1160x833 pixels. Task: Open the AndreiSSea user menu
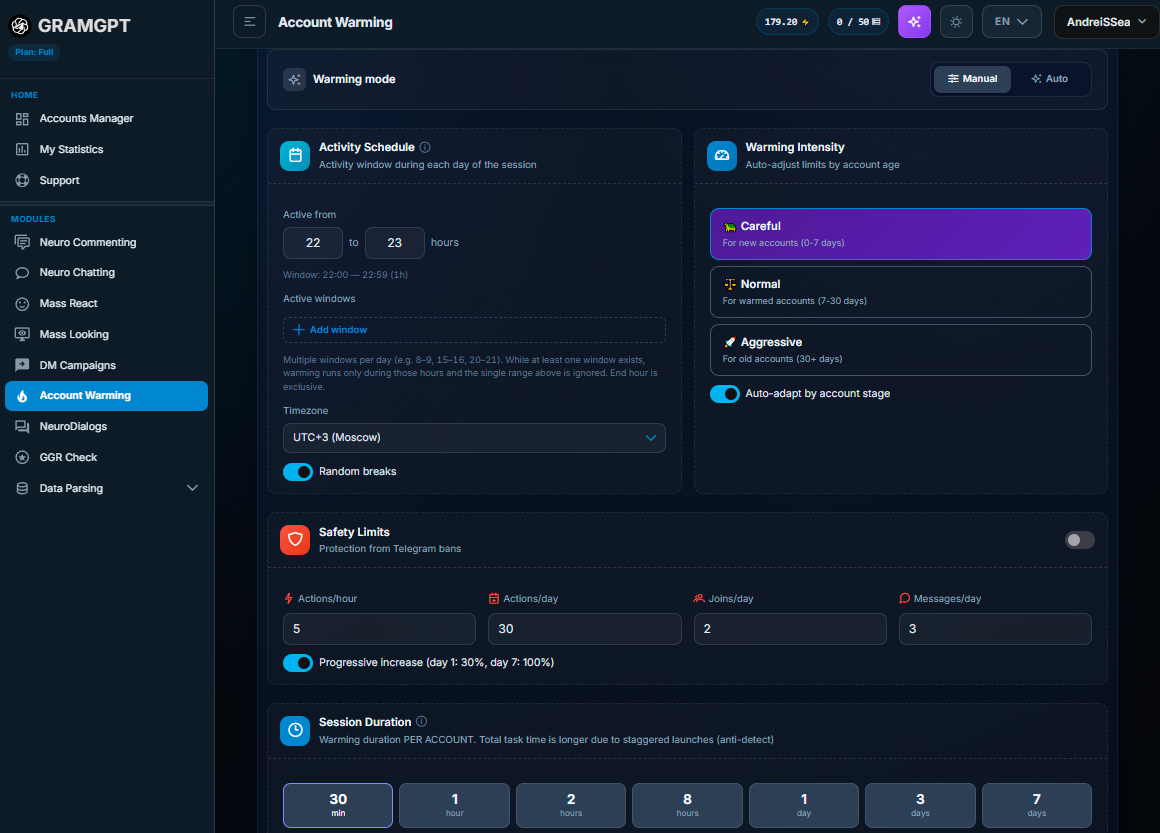[x=1107, y=21]
